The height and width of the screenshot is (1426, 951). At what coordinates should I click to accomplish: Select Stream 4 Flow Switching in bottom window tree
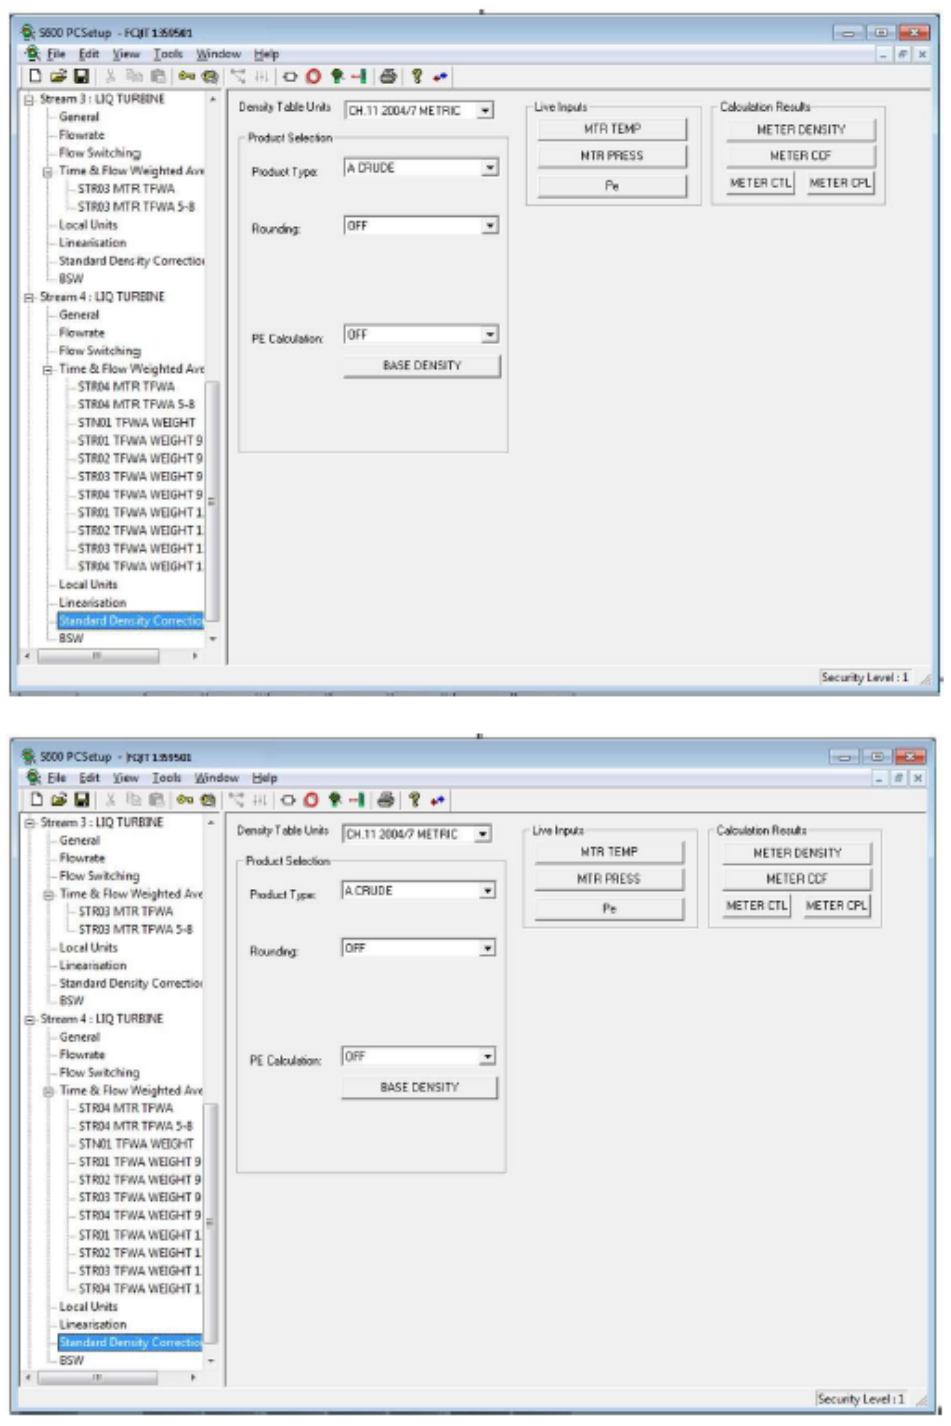tap(99, 1072)
